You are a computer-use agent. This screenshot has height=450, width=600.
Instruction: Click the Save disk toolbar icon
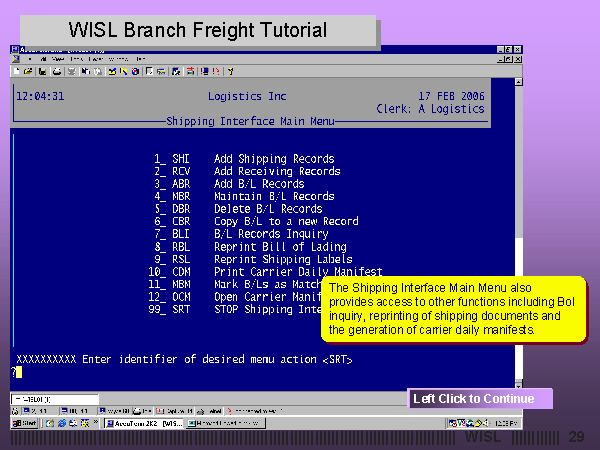41,72
